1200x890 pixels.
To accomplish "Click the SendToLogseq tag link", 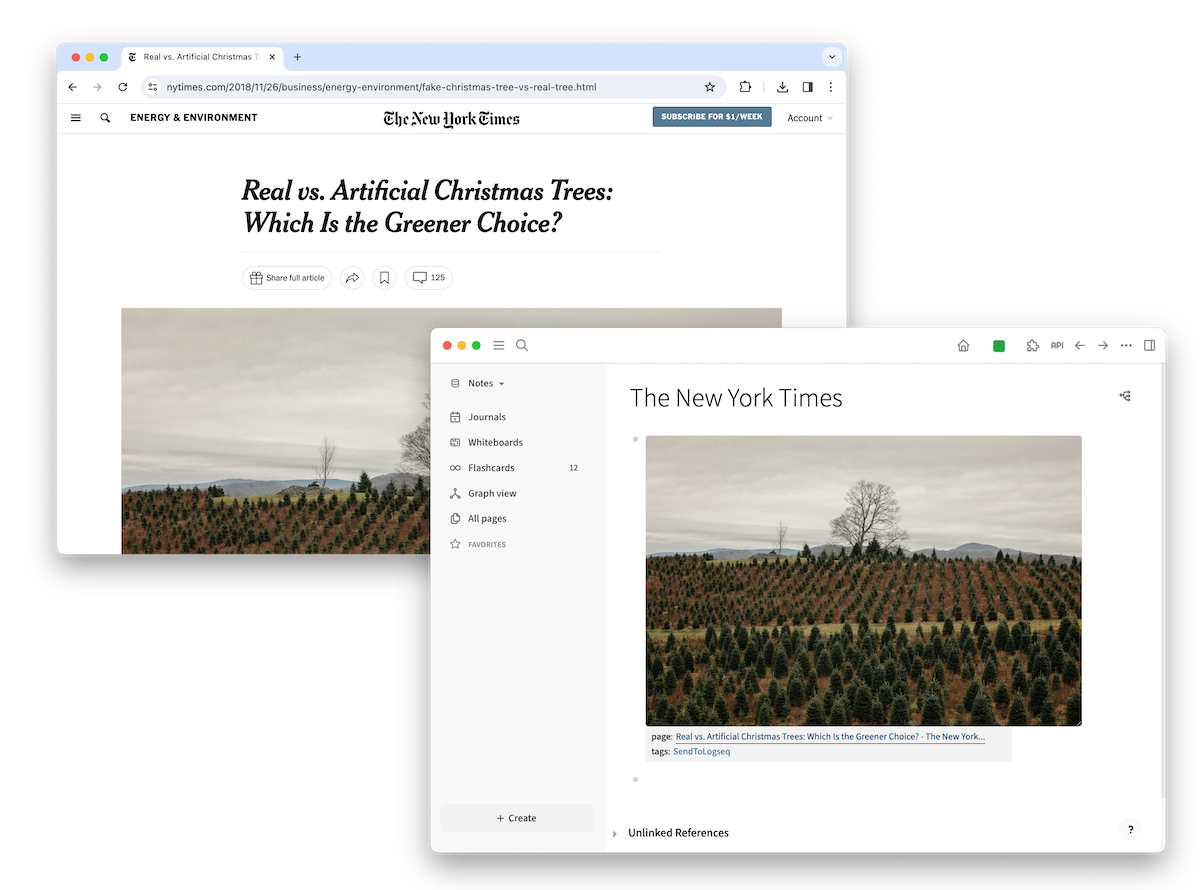I will point(702,752).
